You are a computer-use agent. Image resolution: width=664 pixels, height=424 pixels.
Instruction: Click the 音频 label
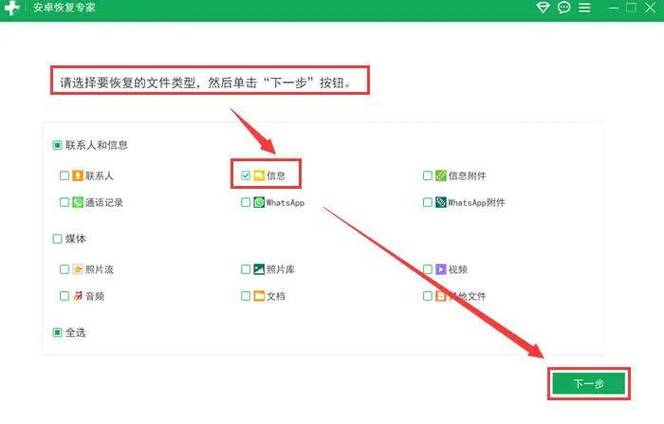[95, 296]
